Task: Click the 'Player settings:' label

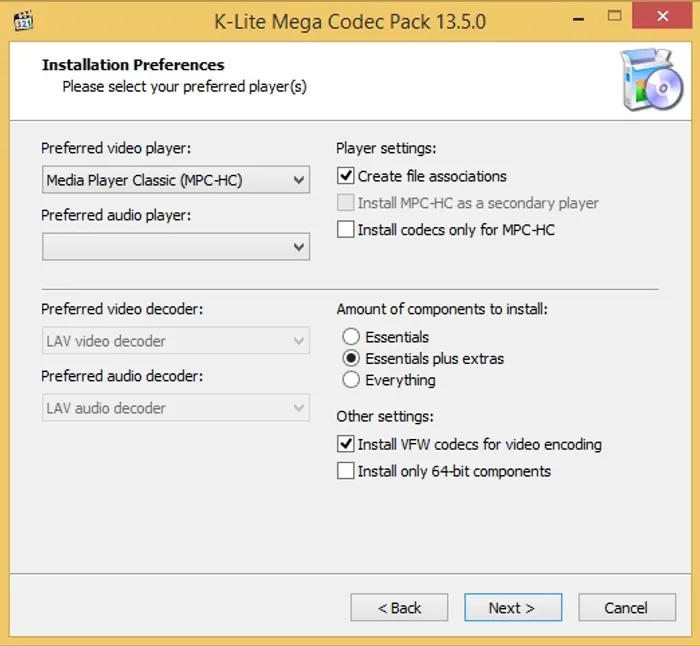Action: 386,148
